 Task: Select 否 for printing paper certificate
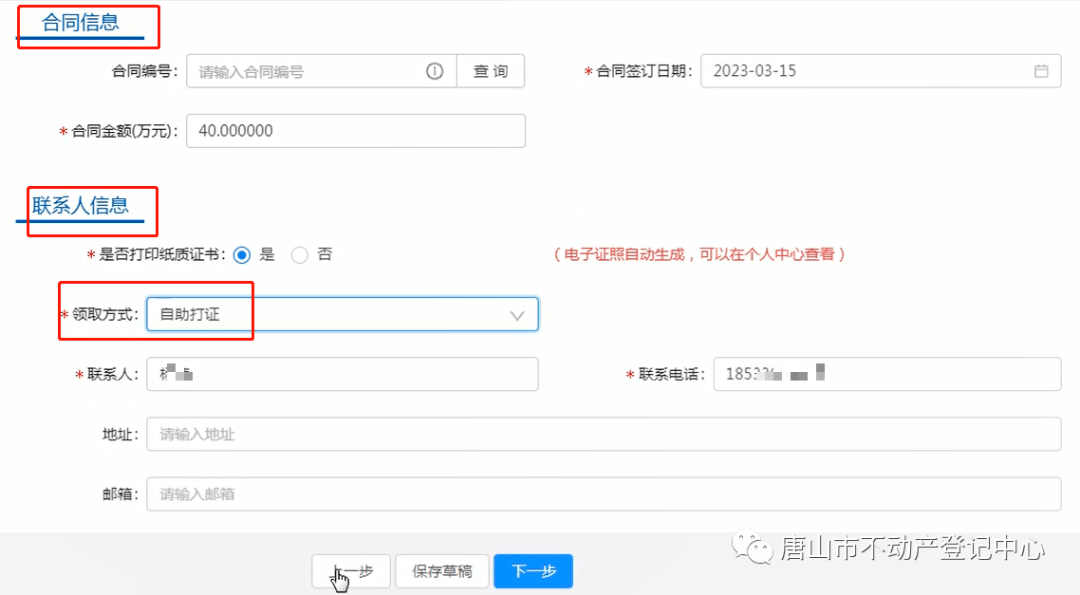299,254
